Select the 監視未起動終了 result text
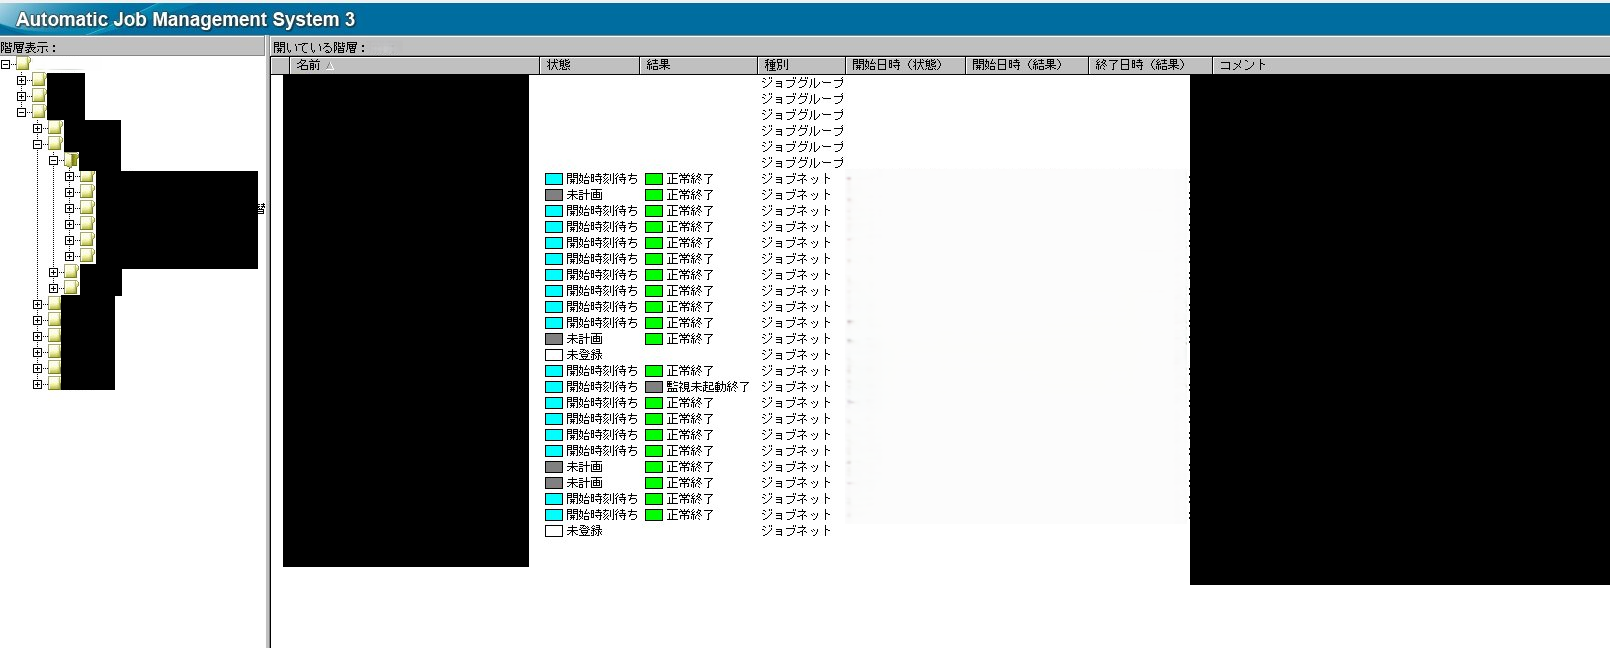1610x648 pixels. pos(708,387)
